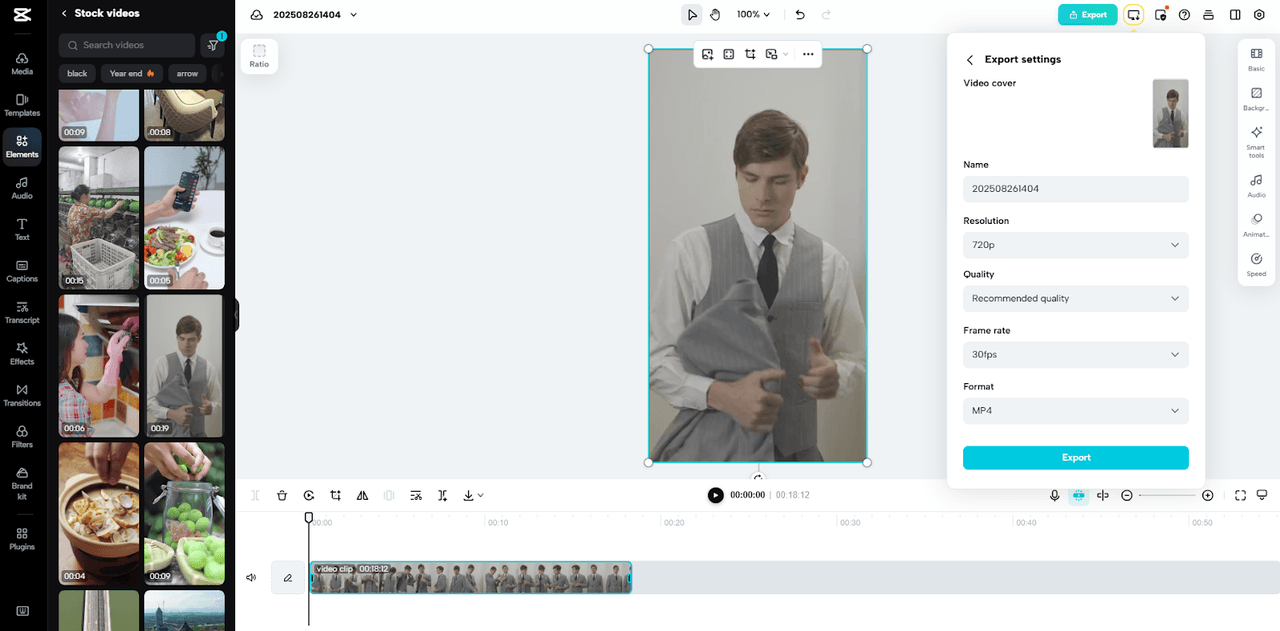Image resolution: width=1280 pixels, height=631 pixels.
Task: Select the Split tool in the timeline toolbar
Action: click(x=442, y=495)
